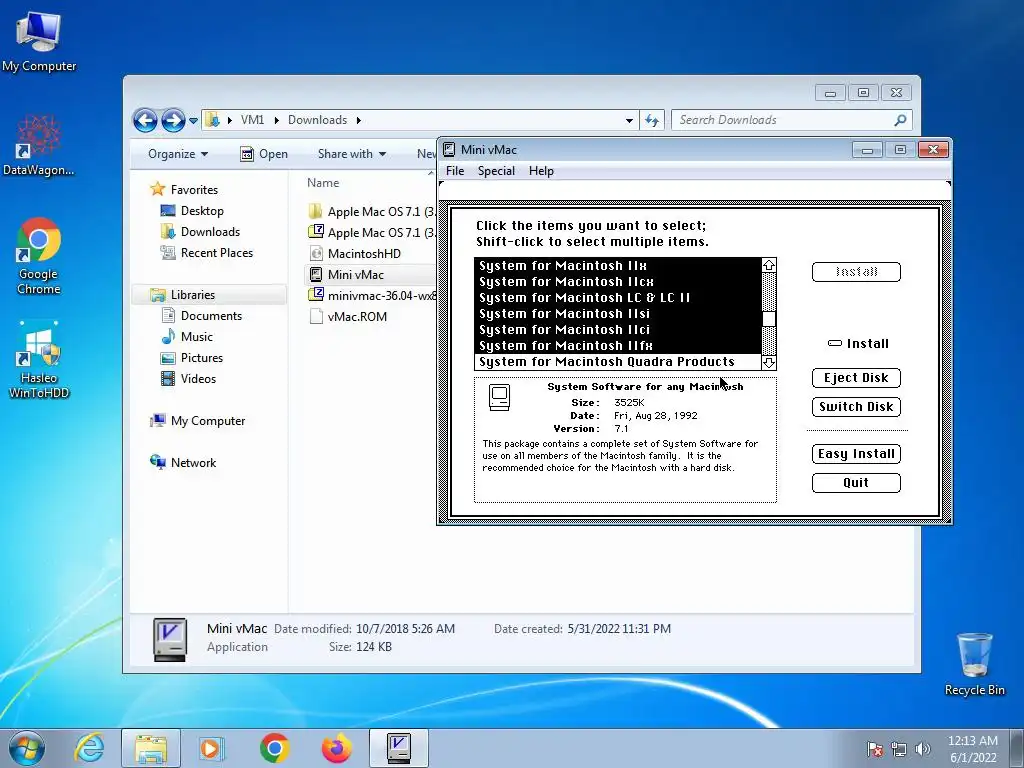
Task: Select the Apple Mac OS 7.1 folder
Action: click(x=372, y=212)
